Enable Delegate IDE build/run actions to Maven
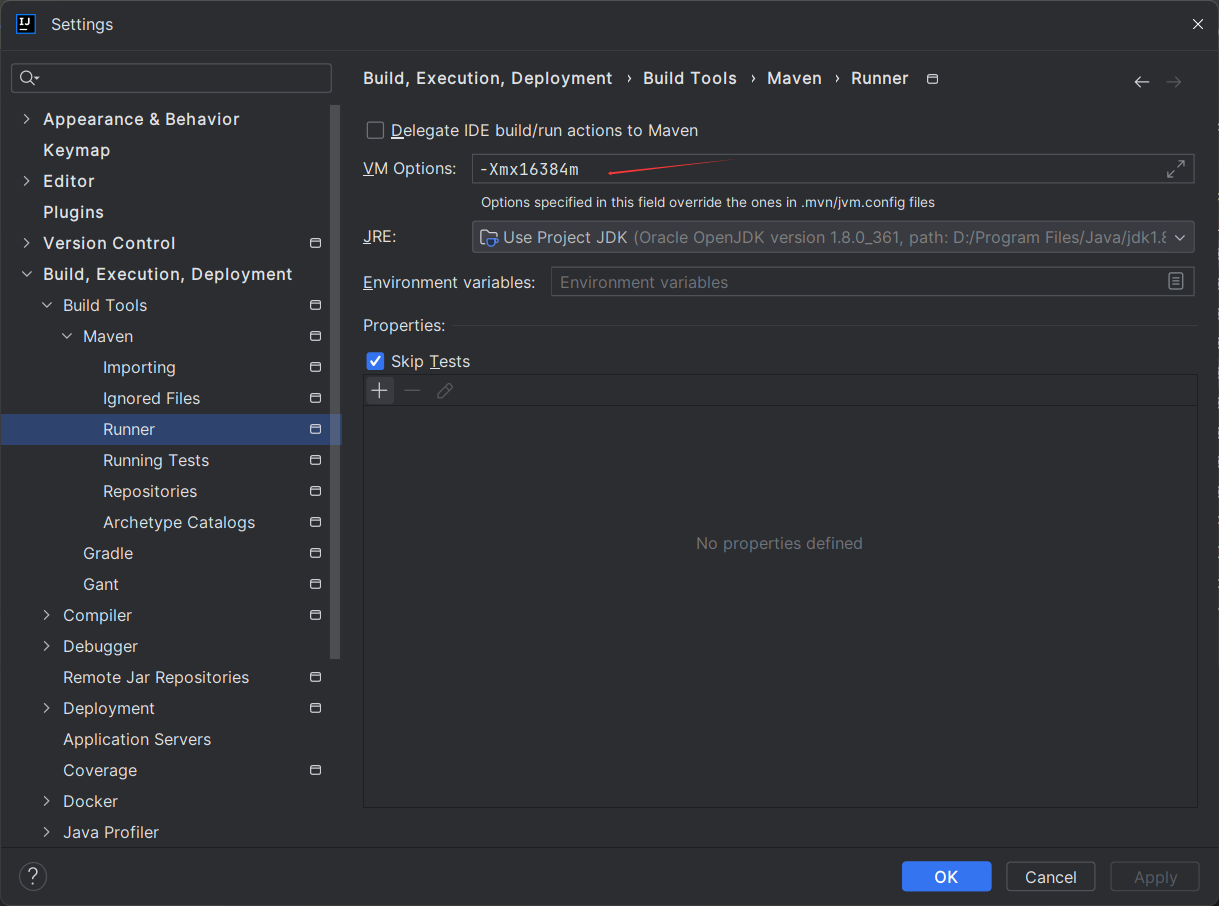This screenshot has height=906, width=1219. tap(375, 130)
